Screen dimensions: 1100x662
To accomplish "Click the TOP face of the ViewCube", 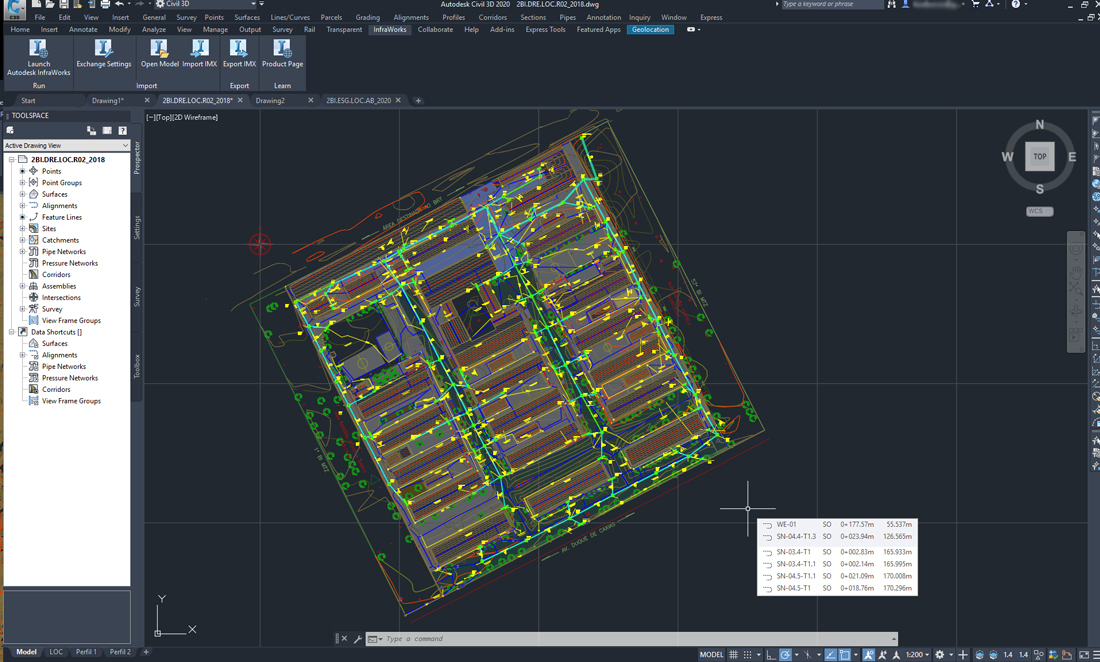I will tap(1040, 156).
